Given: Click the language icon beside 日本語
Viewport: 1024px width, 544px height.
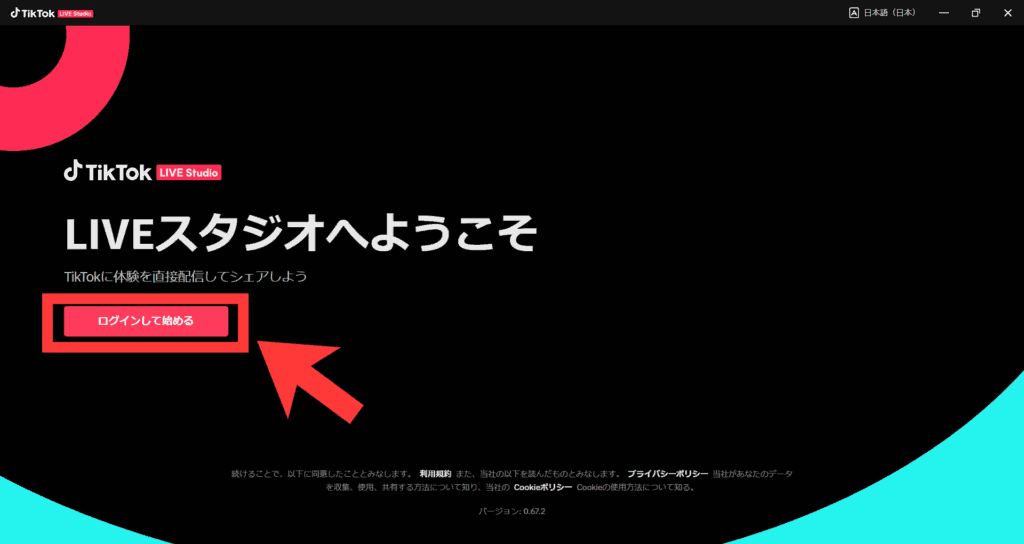Looking at the screenshot, I should point(854,12).
